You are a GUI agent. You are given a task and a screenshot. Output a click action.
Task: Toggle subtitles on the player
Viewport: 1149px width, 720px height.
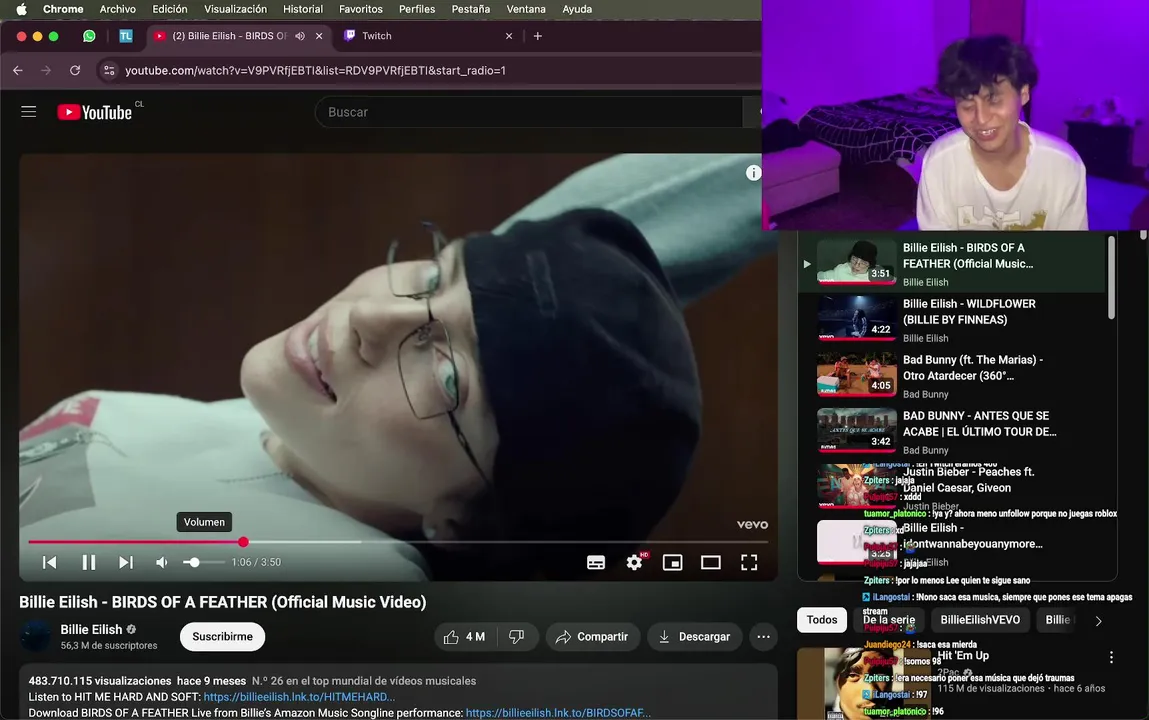pos(596,562)
